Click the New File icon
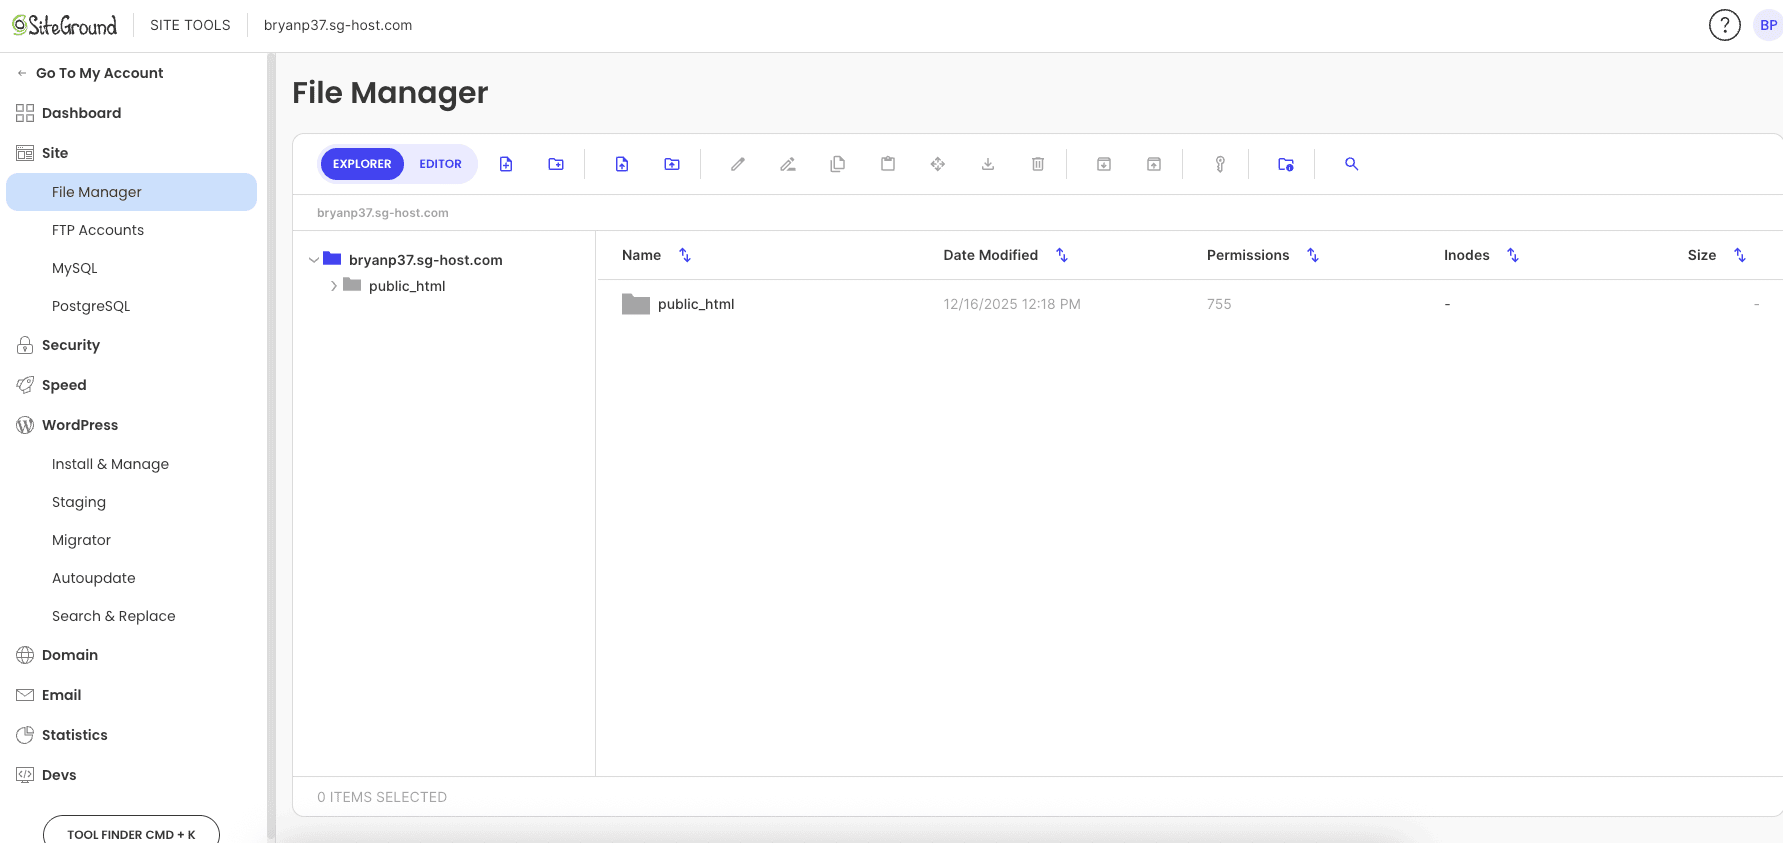The image size is (1783, 843). (x=506, y=164)
